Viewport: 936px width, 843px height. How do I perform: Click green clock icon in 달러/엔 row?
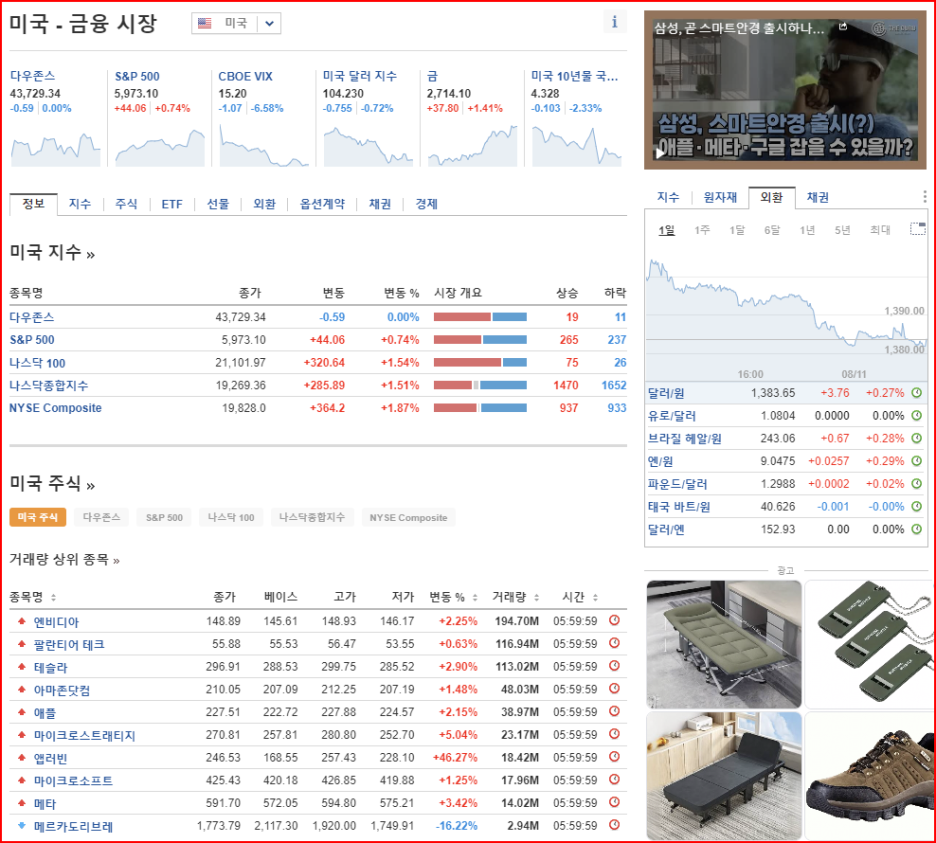(x=917, y=528)
